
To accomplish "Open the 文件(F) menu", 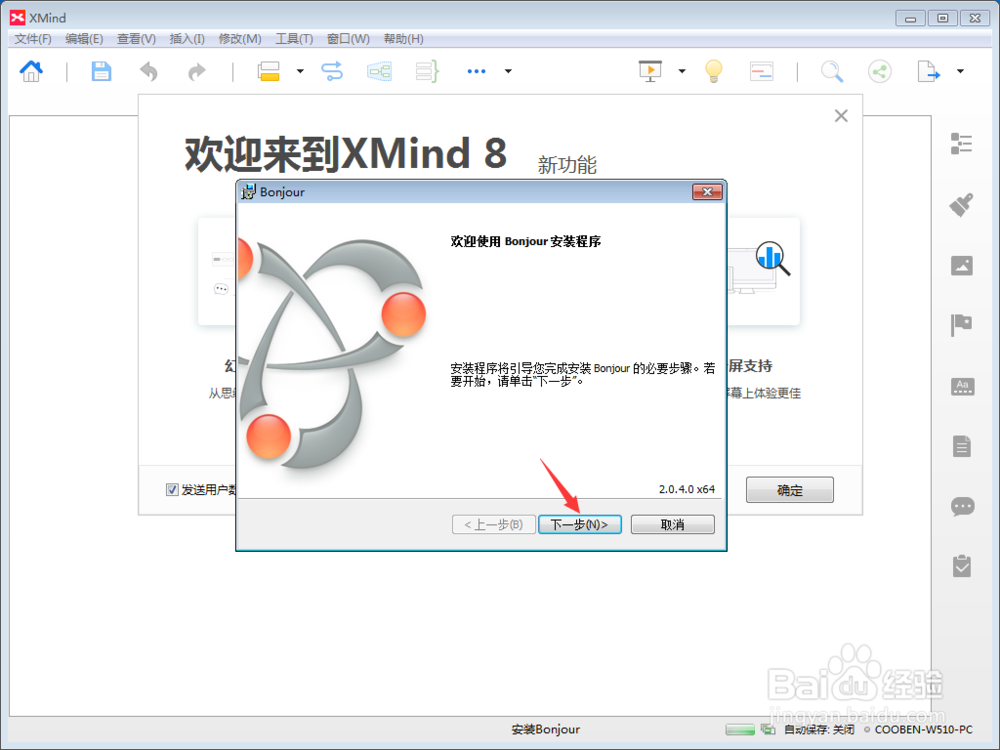I will (x=33, y=39).
